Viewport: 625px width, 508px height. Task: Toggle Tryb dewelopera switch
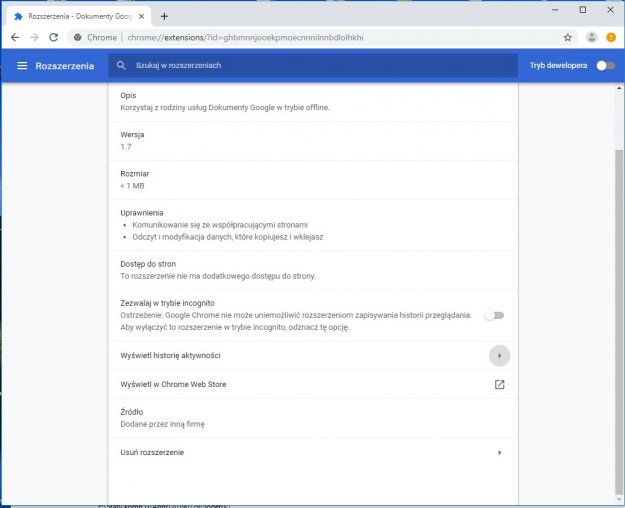pos(606,65)
